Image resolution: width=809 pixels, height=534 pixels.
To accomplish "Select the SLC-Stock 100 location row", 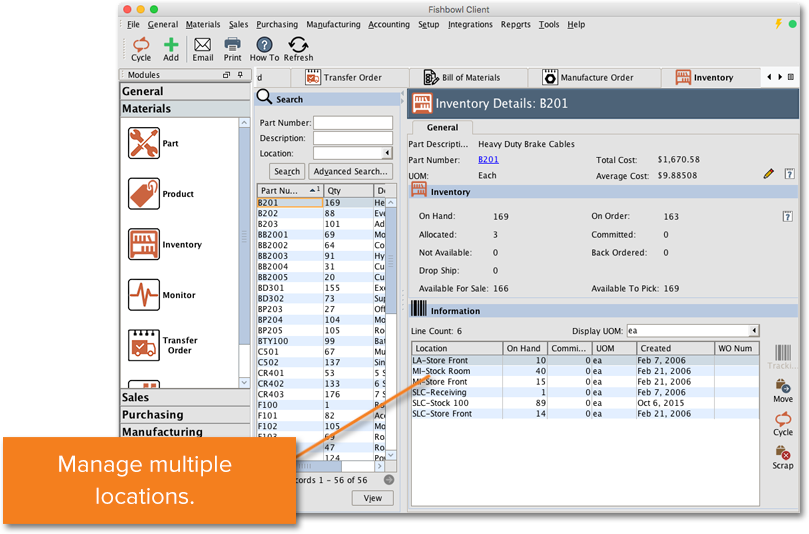I will point(585,403).
